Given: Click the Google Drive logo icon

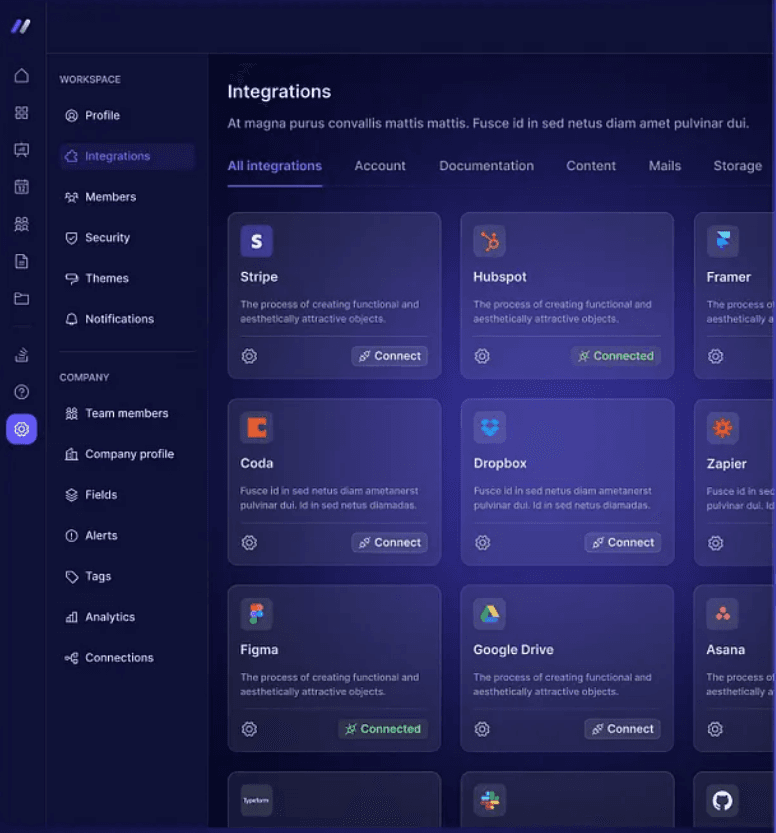Looking at the screenshot, I should (x=490, y=614).
